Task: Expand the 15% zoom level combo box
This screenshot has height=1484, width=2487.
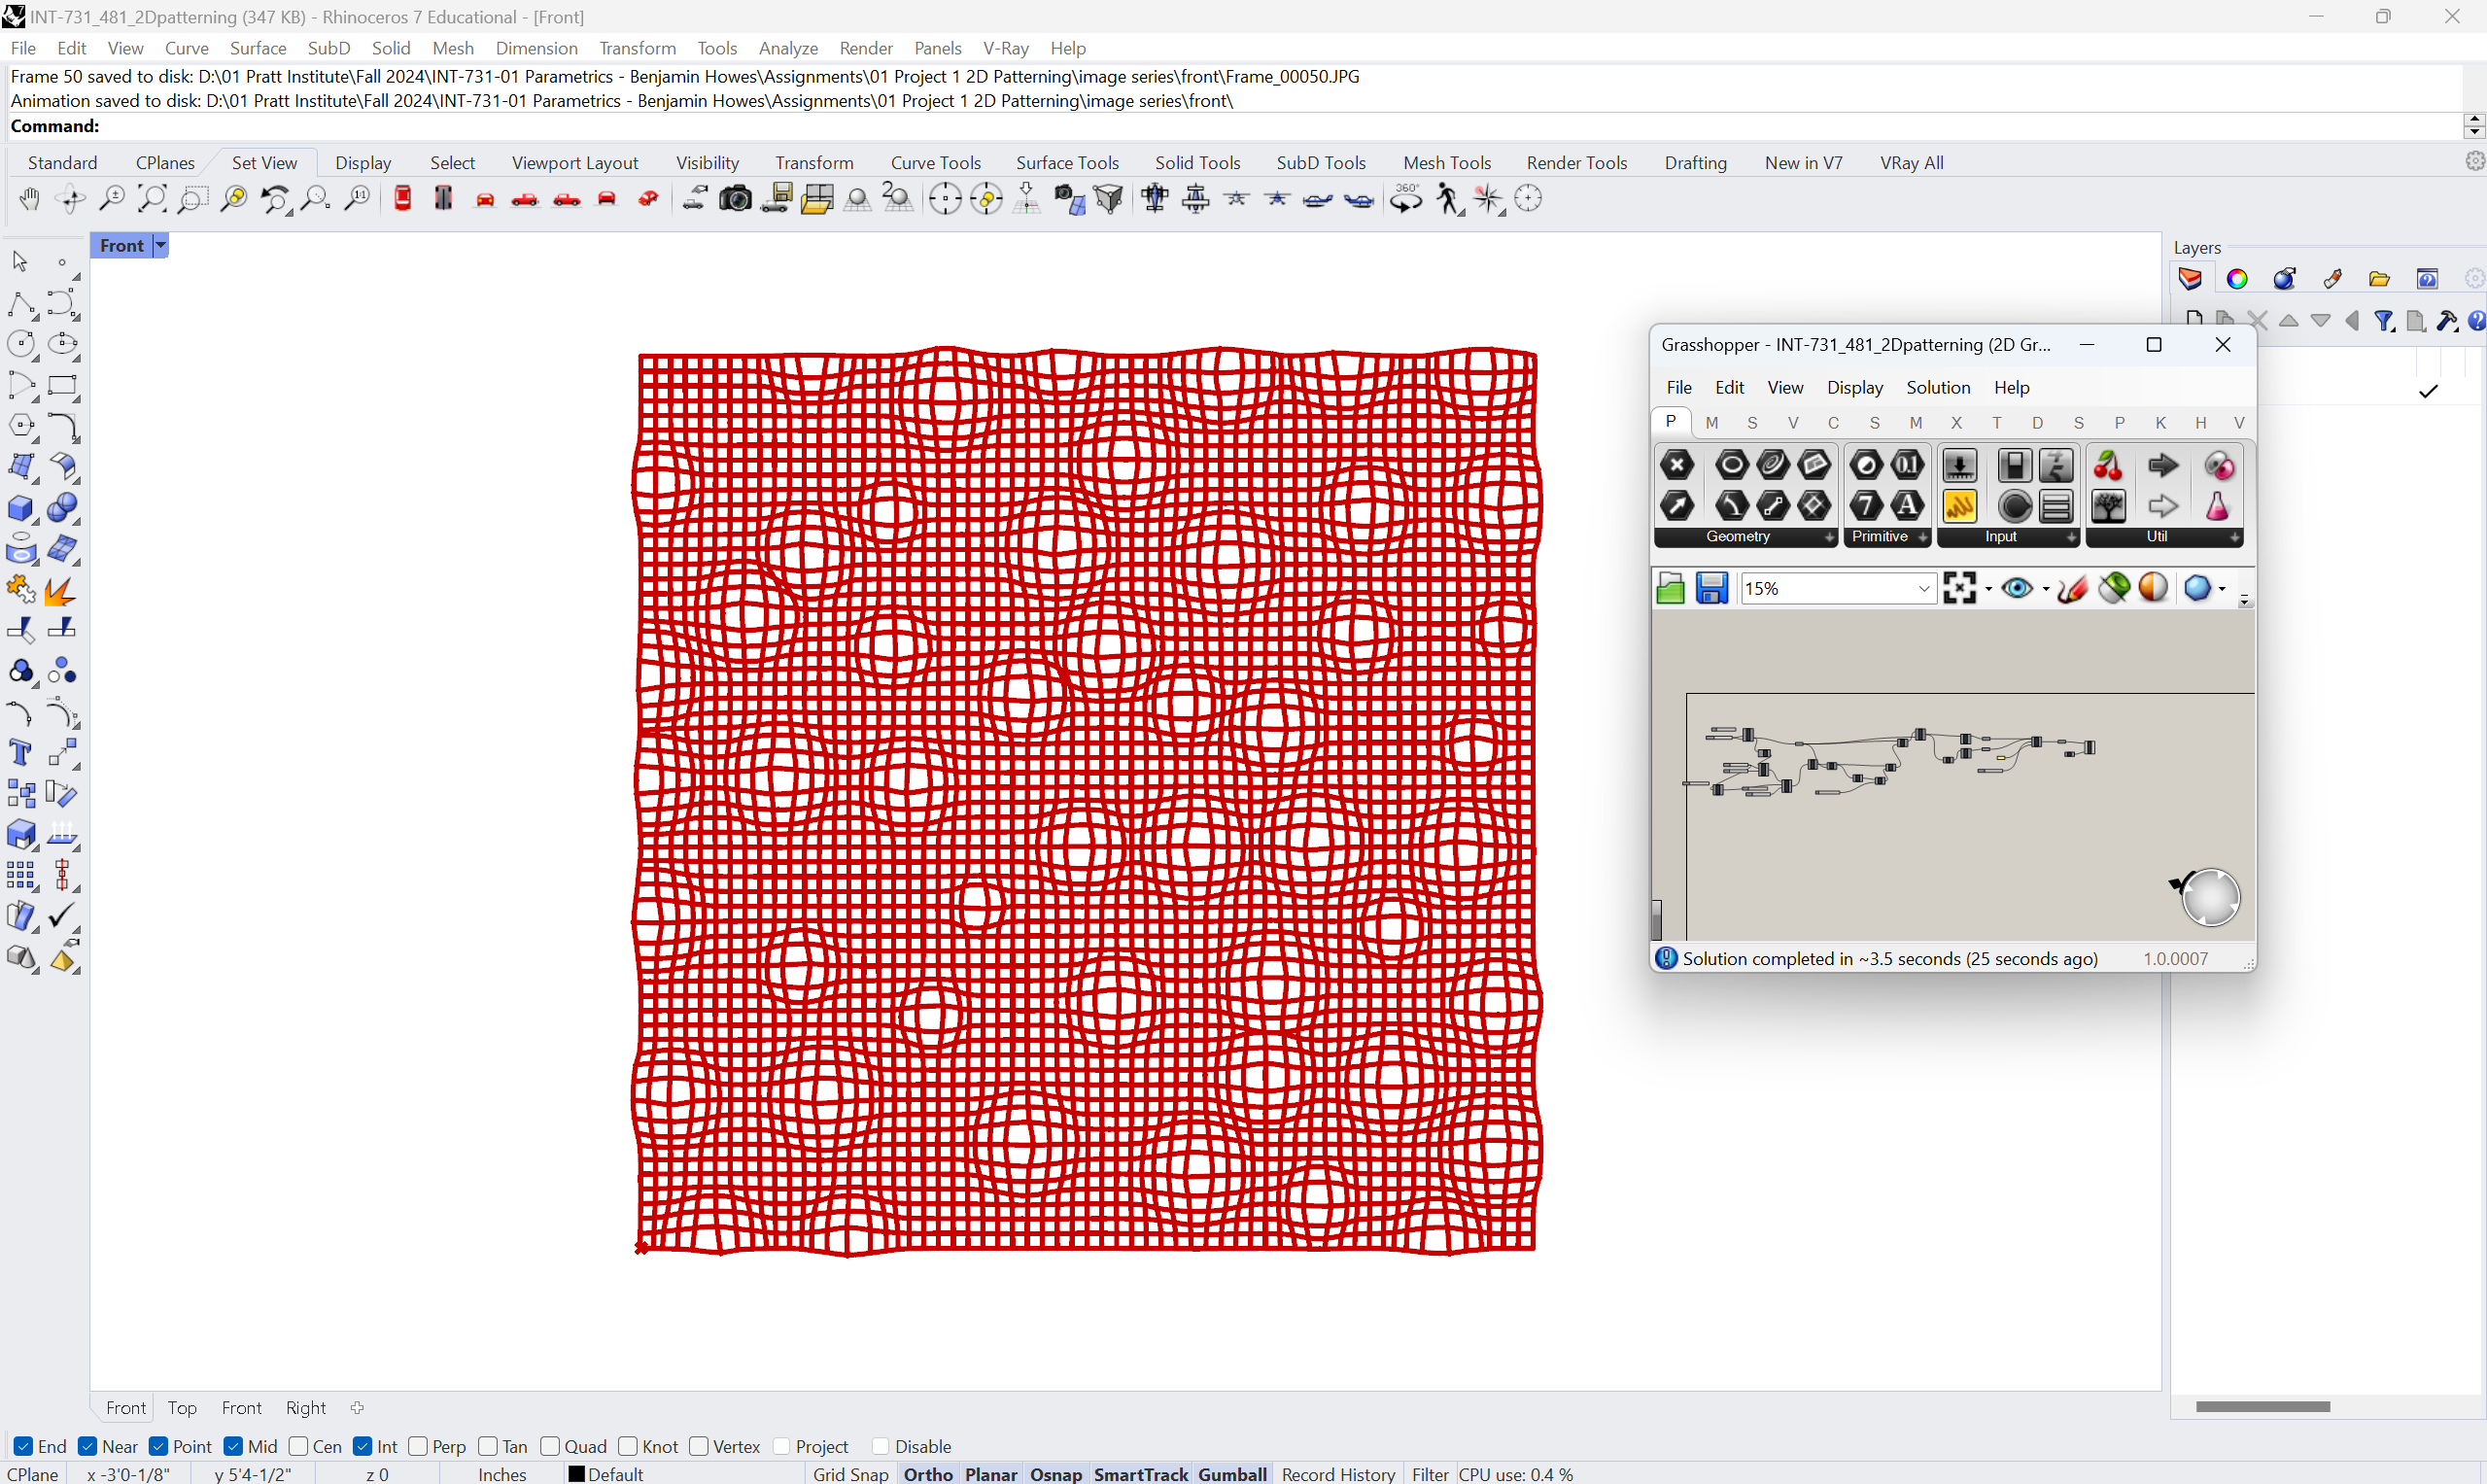Action: (1923, 588)
